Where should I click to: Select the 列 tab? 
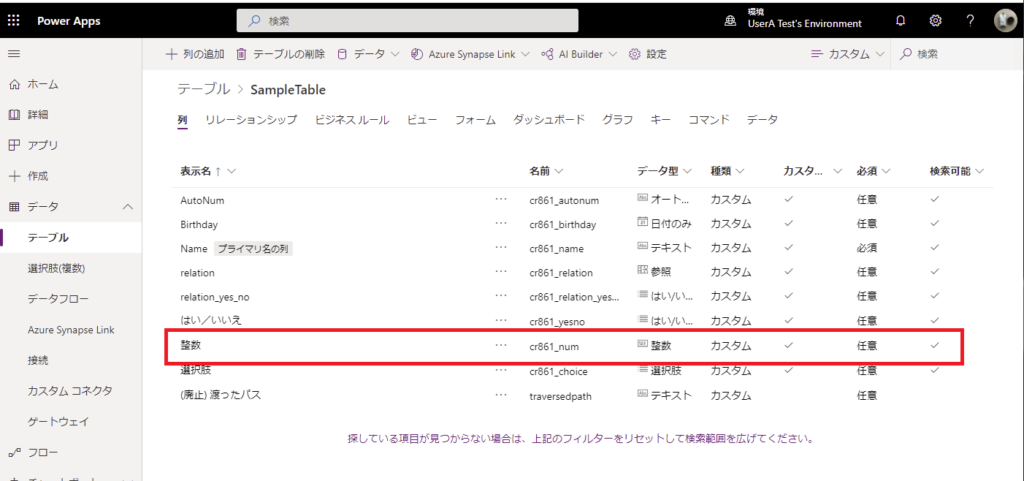182,120
